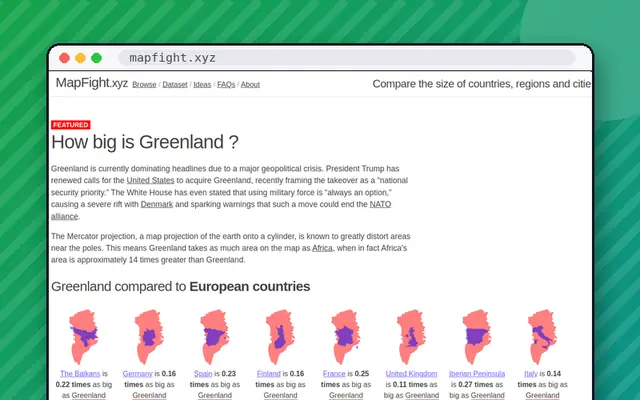This screenshot has height=400, width=640.
Task: Click the Iberian Peninsula caption link
Action: pyautogui.click(x=477, y=373)
